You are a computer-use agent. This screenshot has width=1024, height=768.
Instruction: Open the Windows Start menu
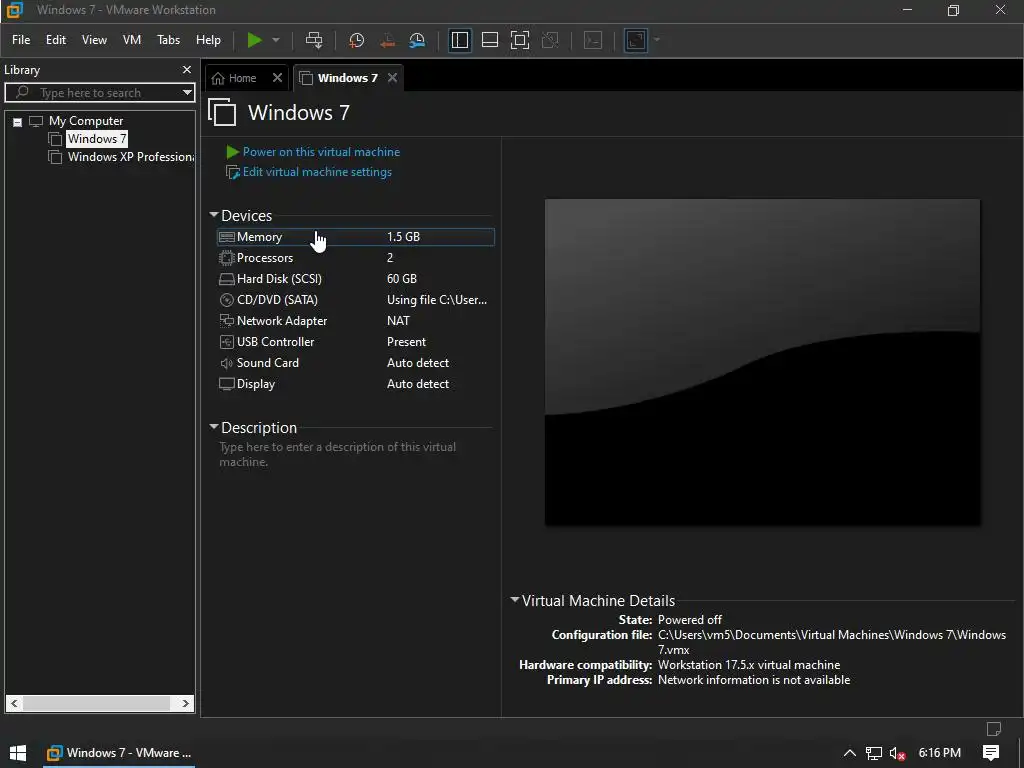point(18,753)
